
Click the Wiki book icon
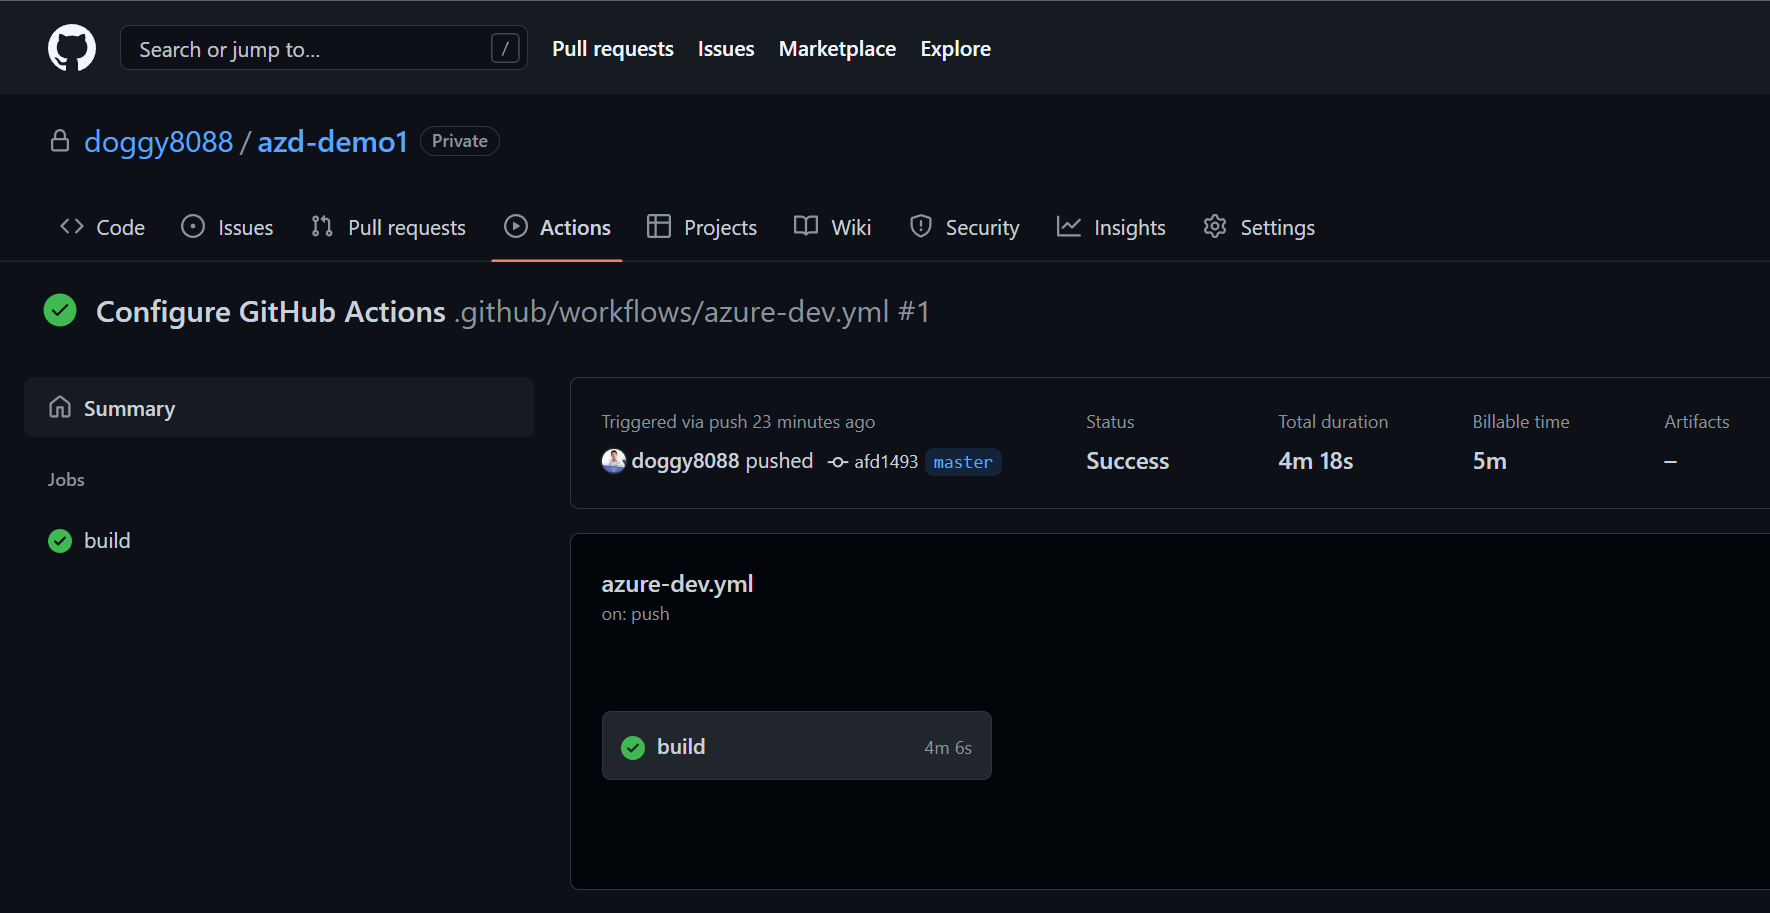click(x=806, y=226)
